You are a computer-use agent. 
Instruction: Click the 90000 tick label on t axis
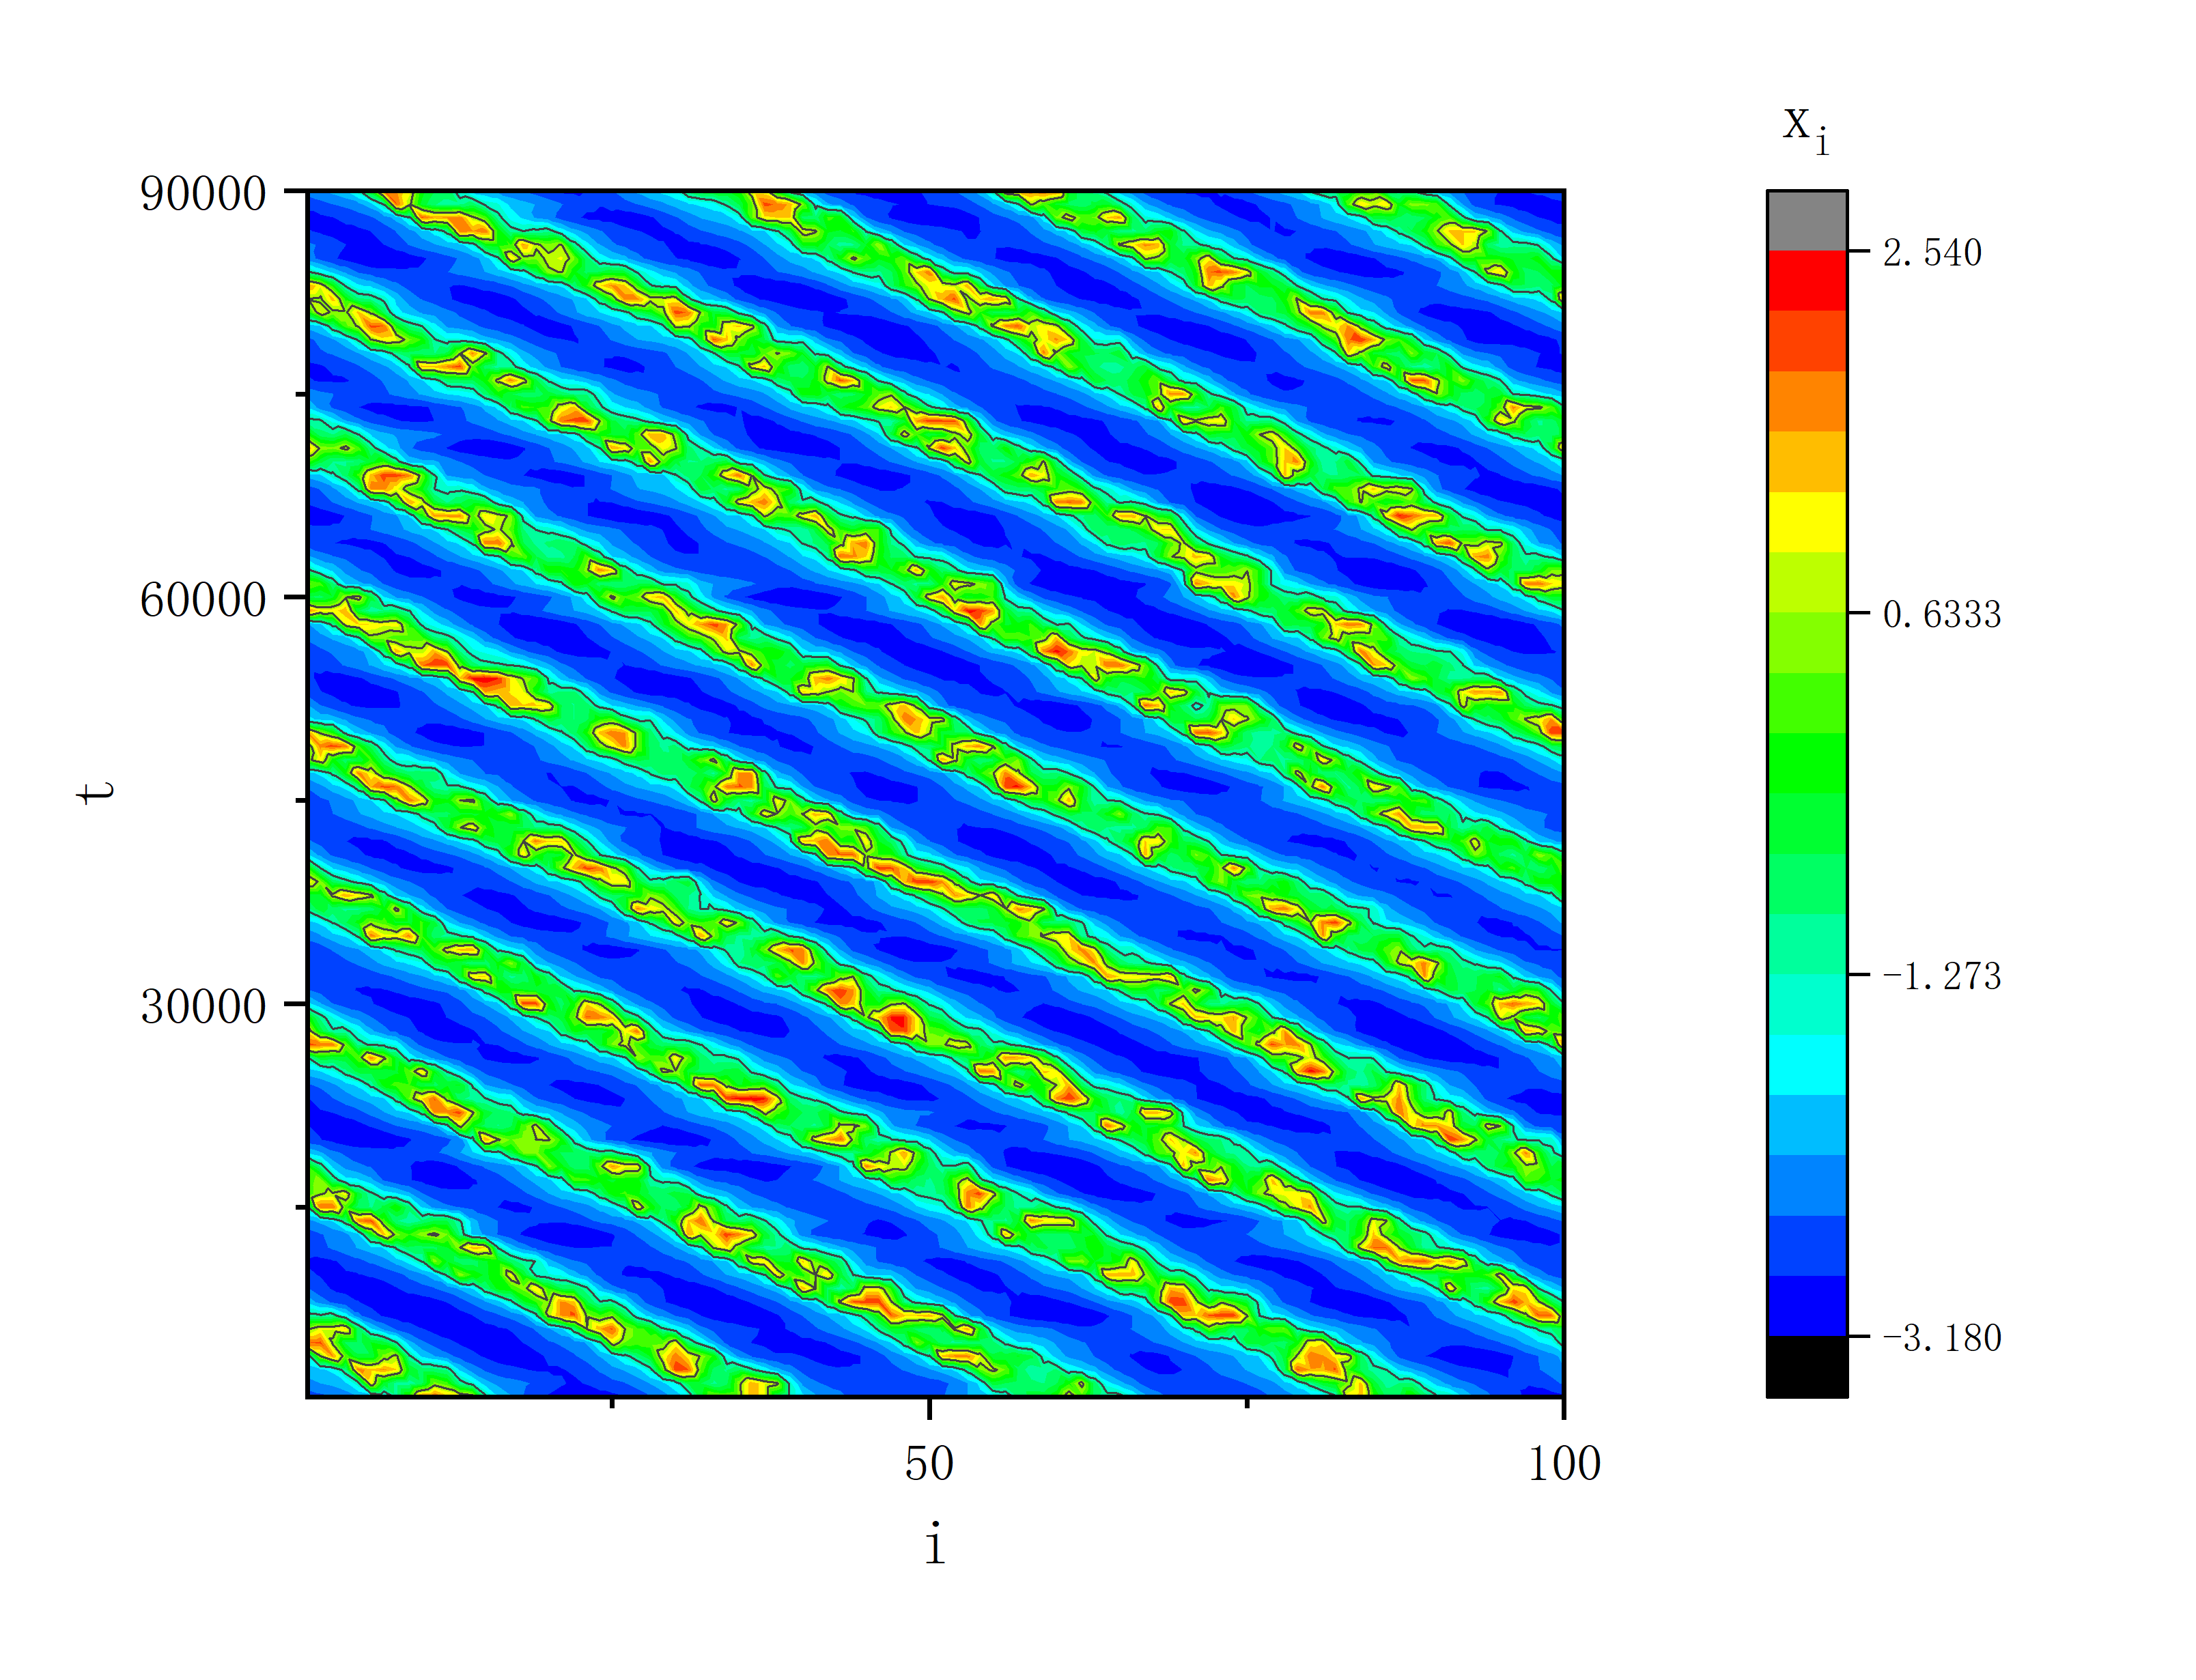coord(203,193)
